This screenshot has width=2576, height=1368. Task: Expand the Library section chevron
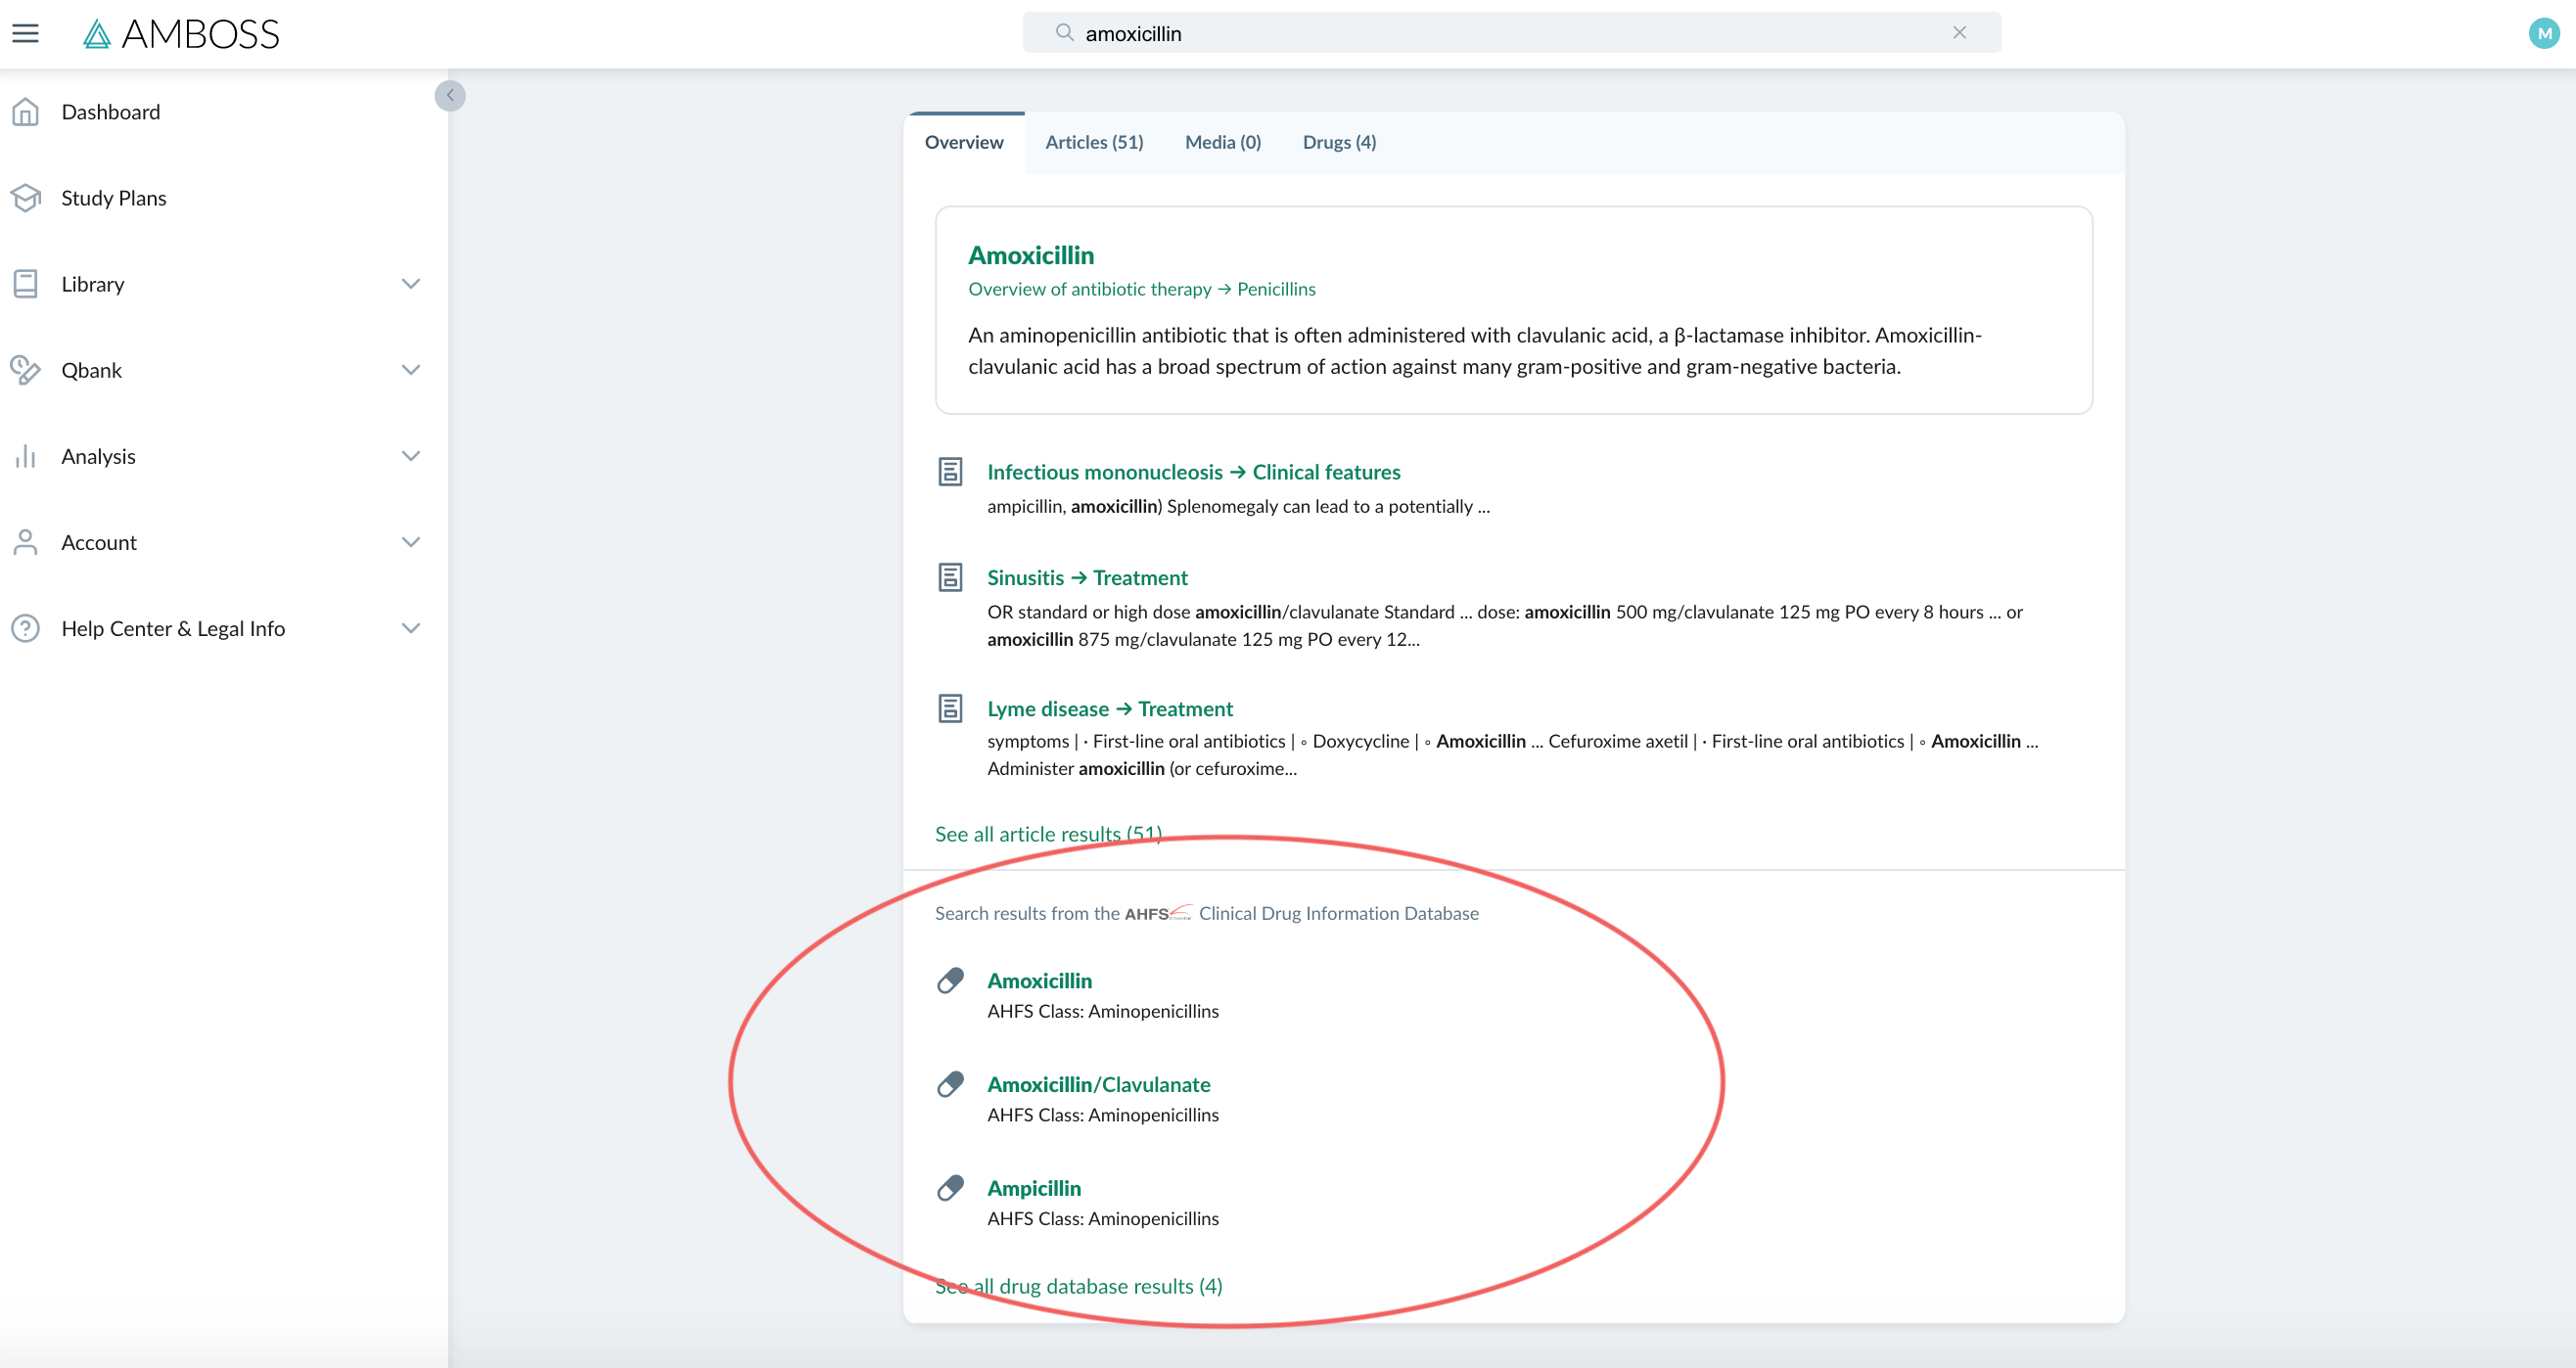click(410, 284)
